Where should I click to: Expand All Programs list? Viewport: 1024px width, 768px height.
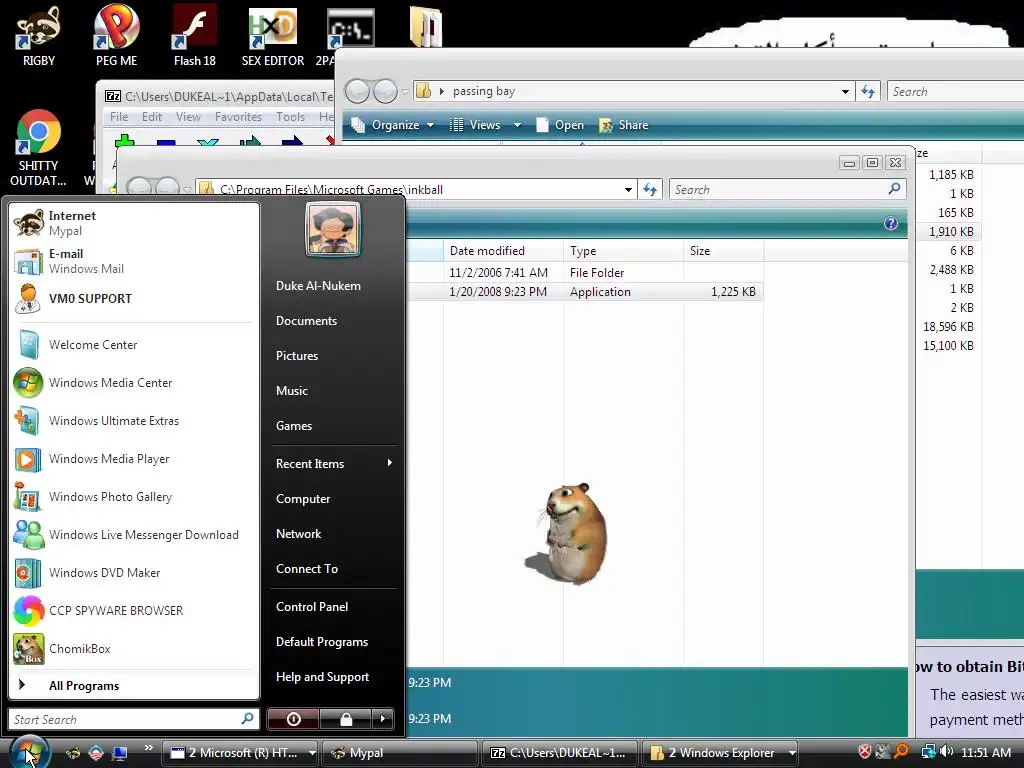point(134,686)
